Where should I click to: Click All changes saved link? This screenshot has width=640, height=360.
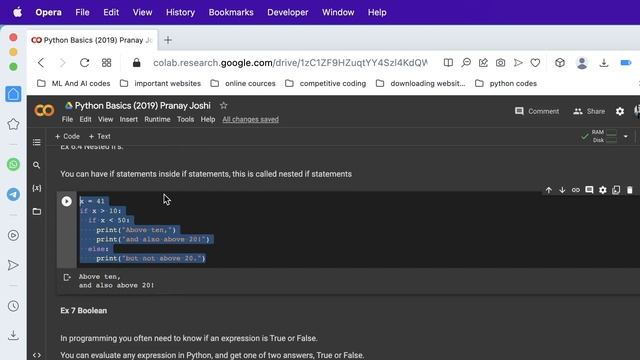tap(251, 120)
